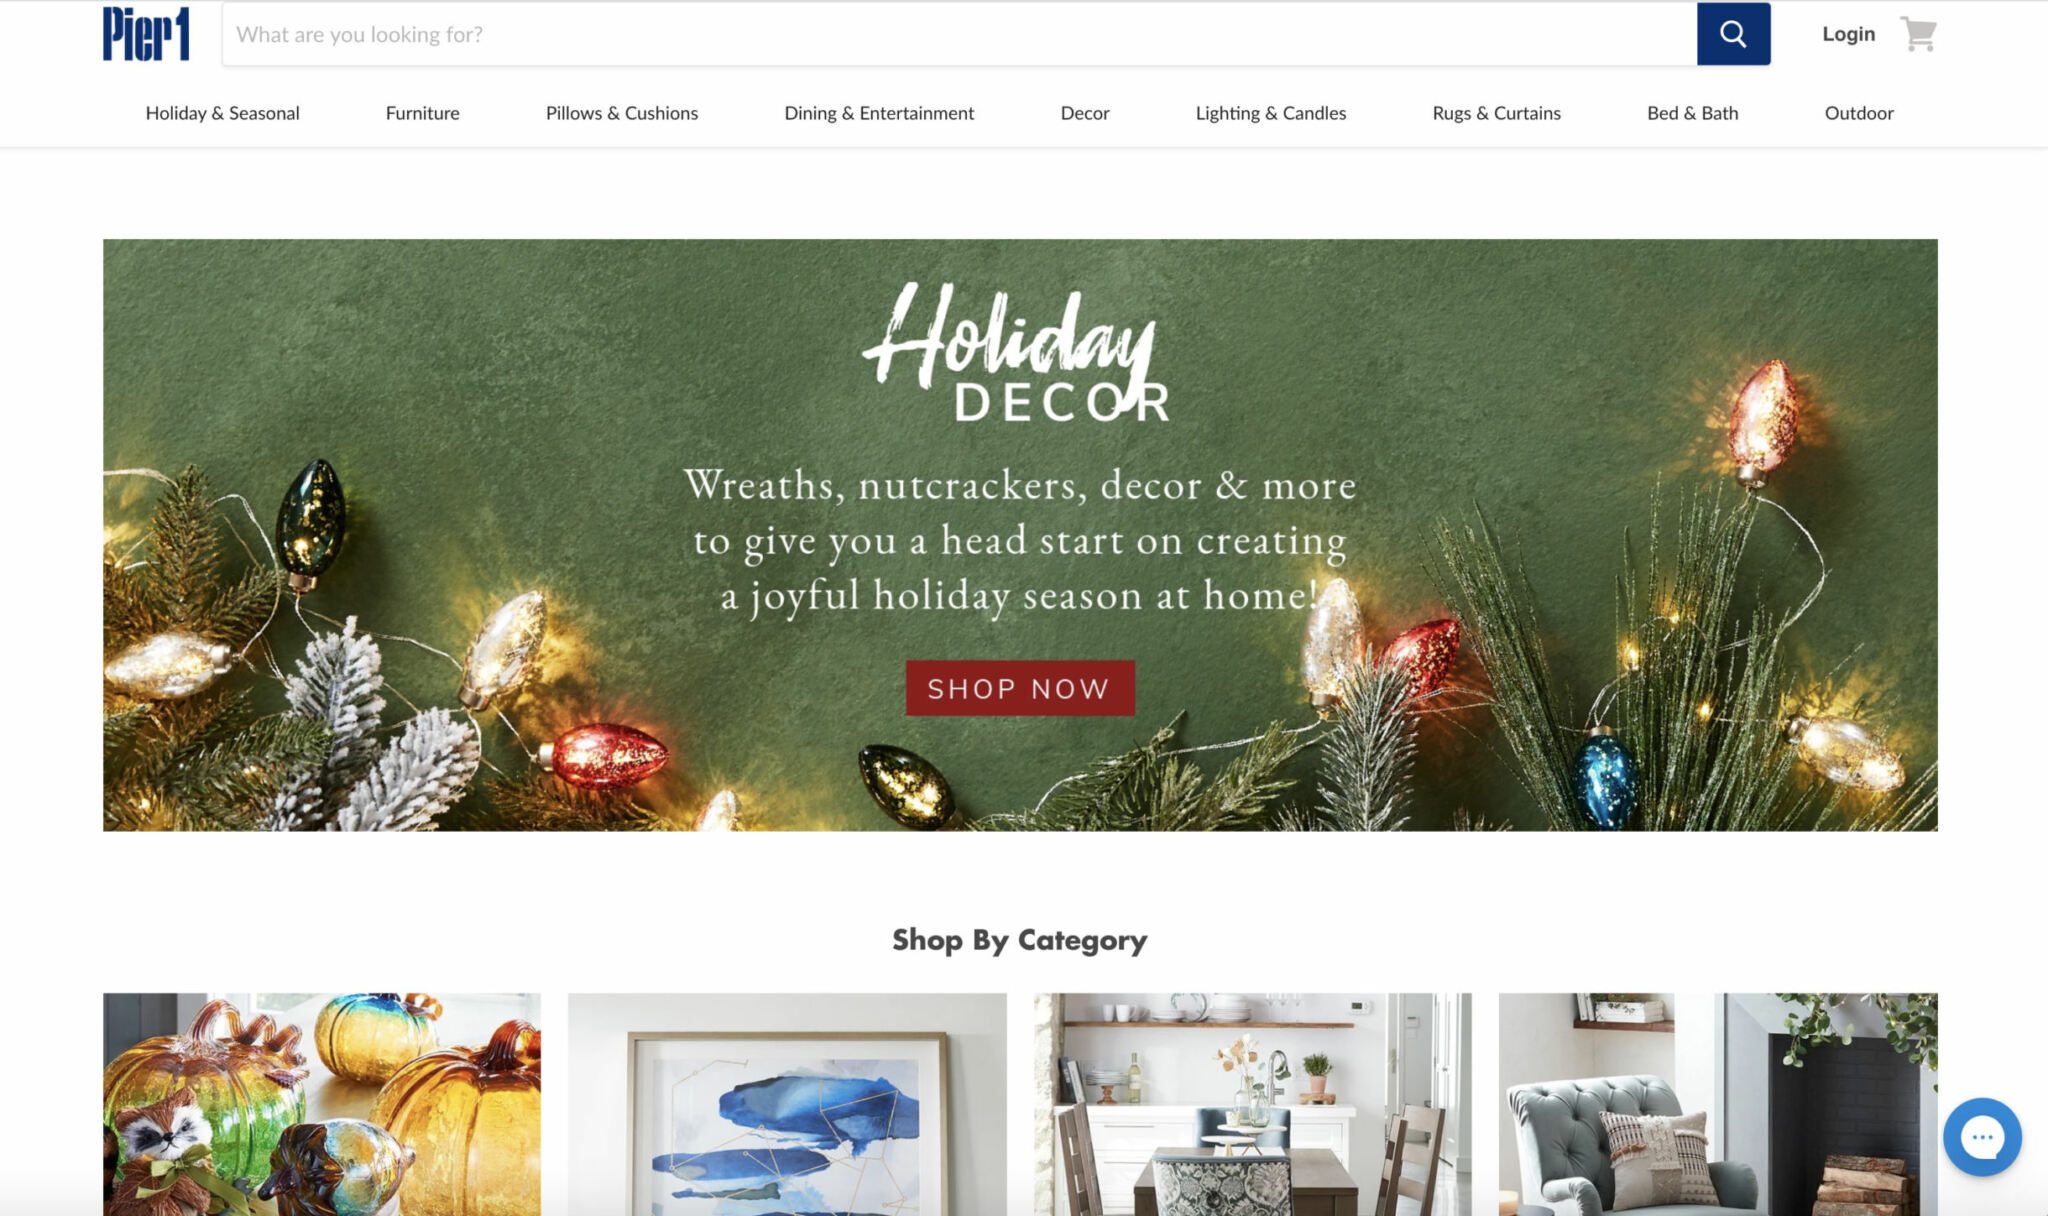Open the Furniture menu
Image resolution: width=2048 pixels, height=1216 pixels.
[422, 113]
